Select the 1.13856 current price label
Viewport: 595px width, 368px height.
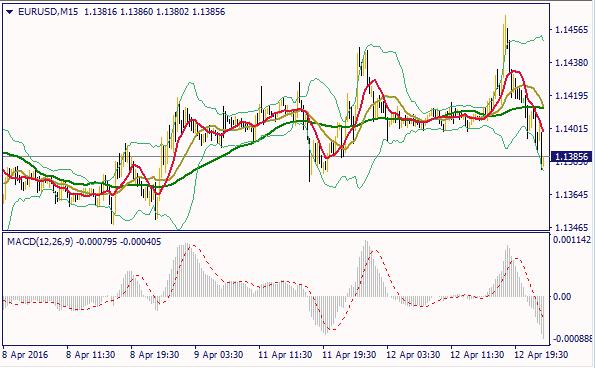click(571, 157)
